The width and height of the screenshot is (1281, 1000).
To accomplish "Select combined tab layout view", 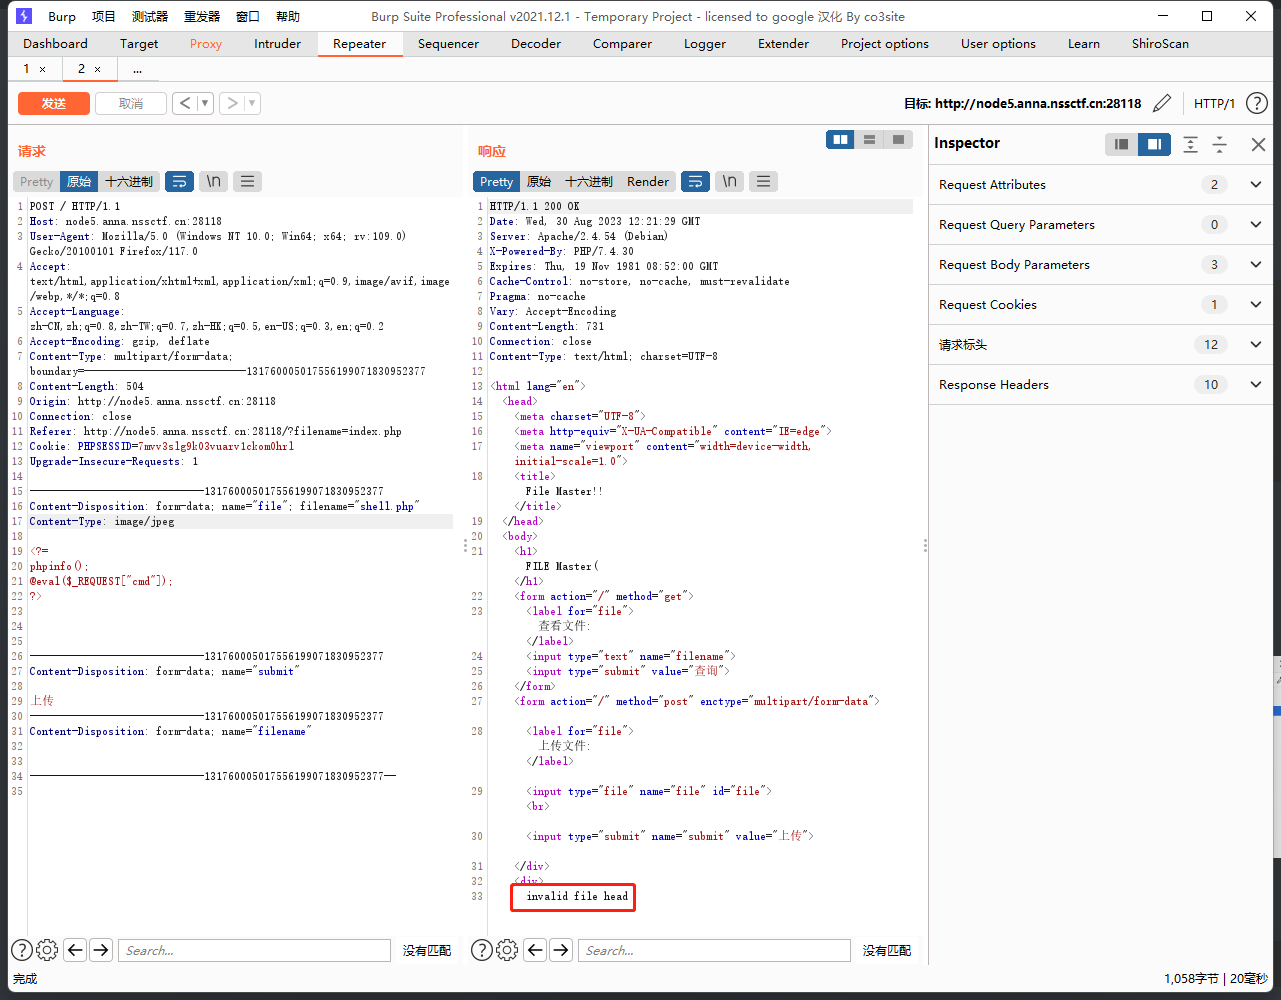I will coord(898,140).
